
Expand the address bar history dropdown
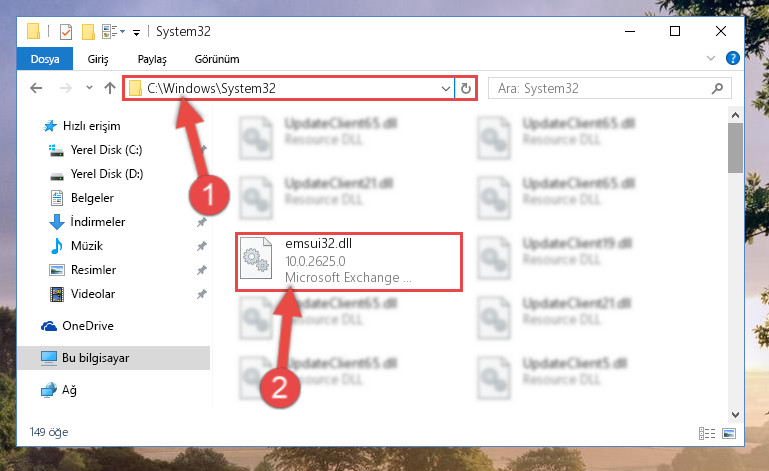(x=445, y=88)
